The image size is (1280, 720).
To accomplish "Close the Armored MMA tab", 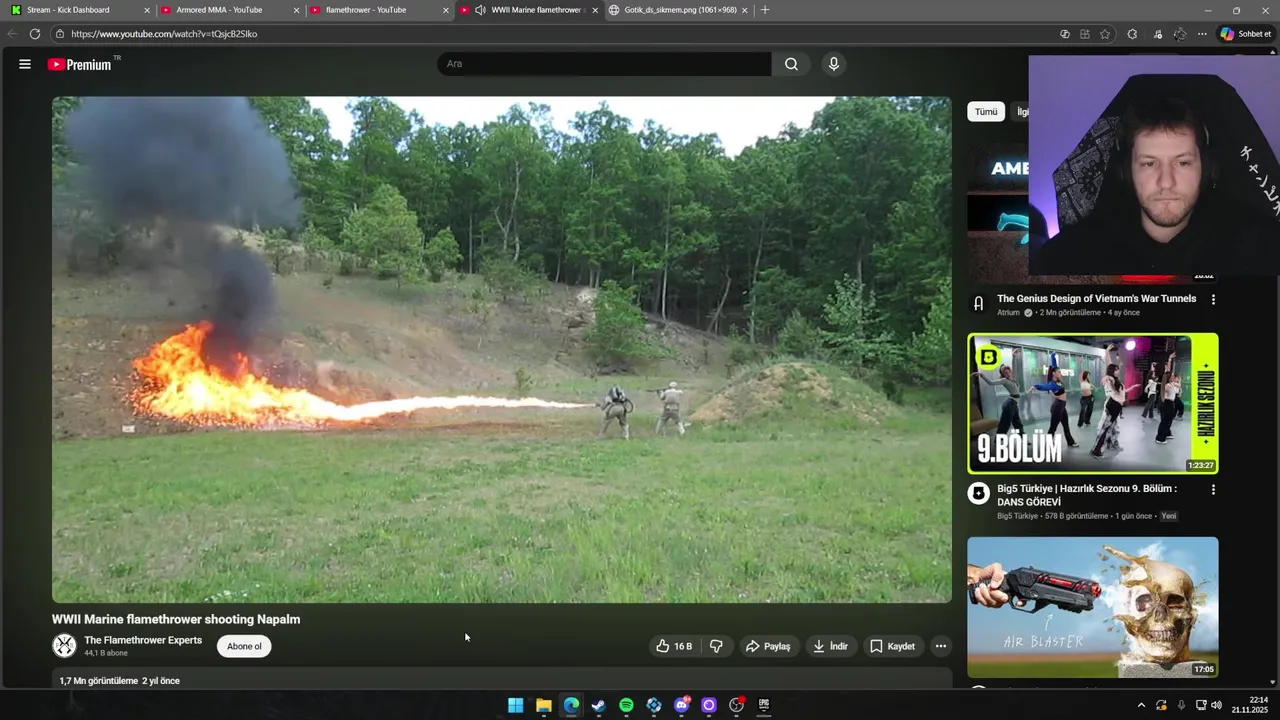I will pos(296,10).
